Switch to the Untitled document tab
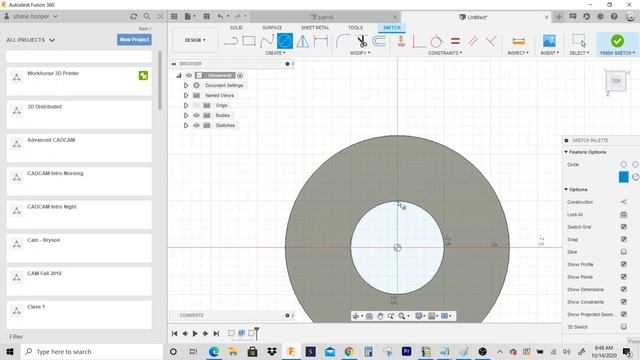This screenshot has height=360, width=640. point(476,17)
